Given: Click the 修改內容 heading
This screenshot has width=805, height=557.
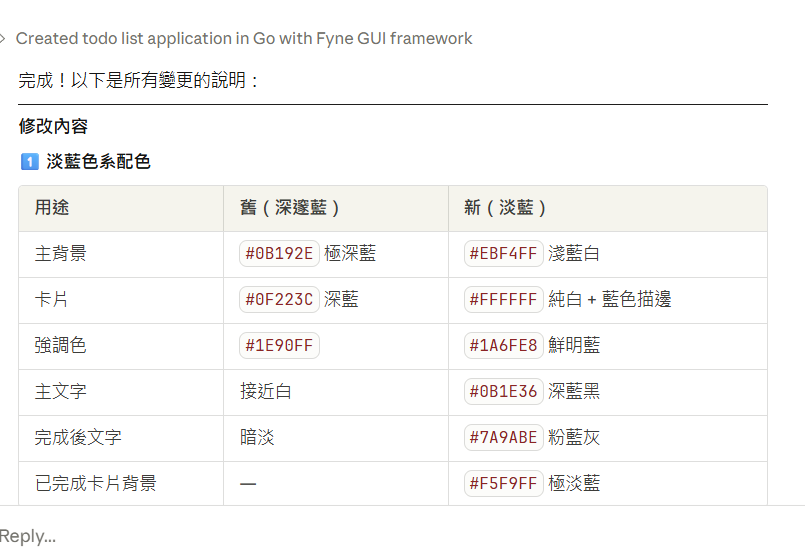Looking at the screenshot, I should [x=53, y=127].
